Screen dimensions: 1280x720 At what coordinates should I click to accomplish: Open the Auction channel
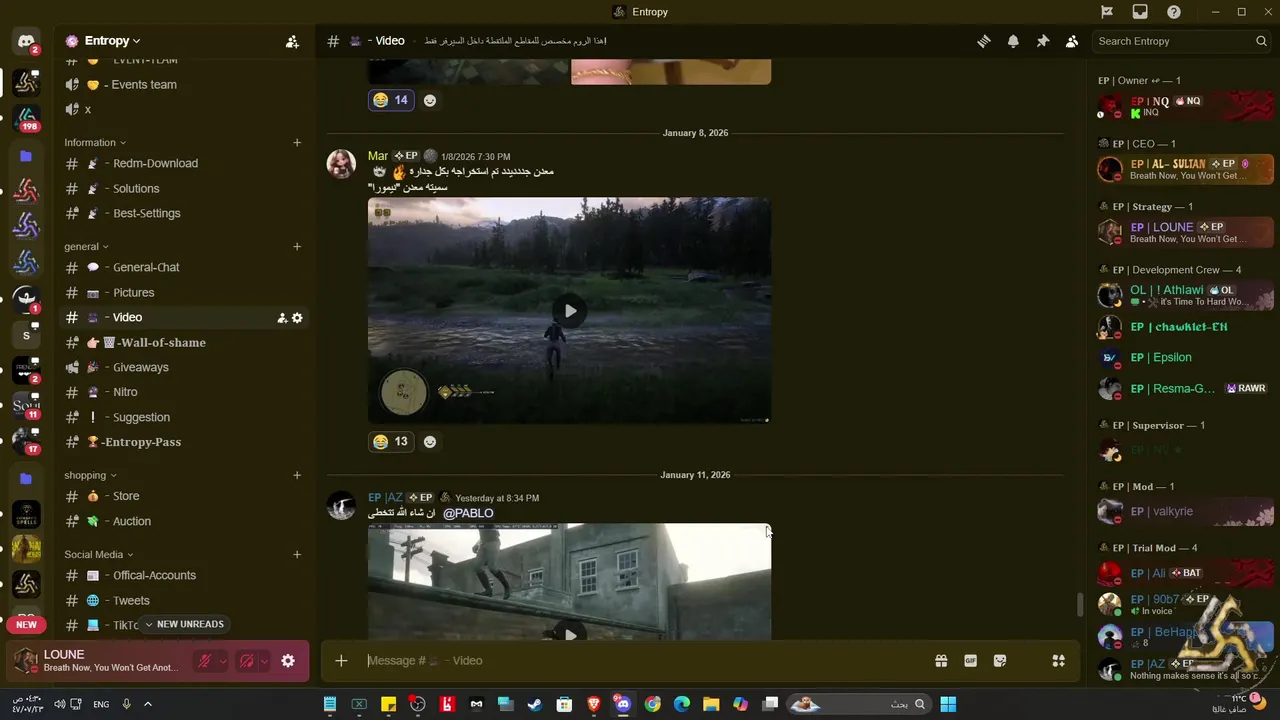coord(184,522)
